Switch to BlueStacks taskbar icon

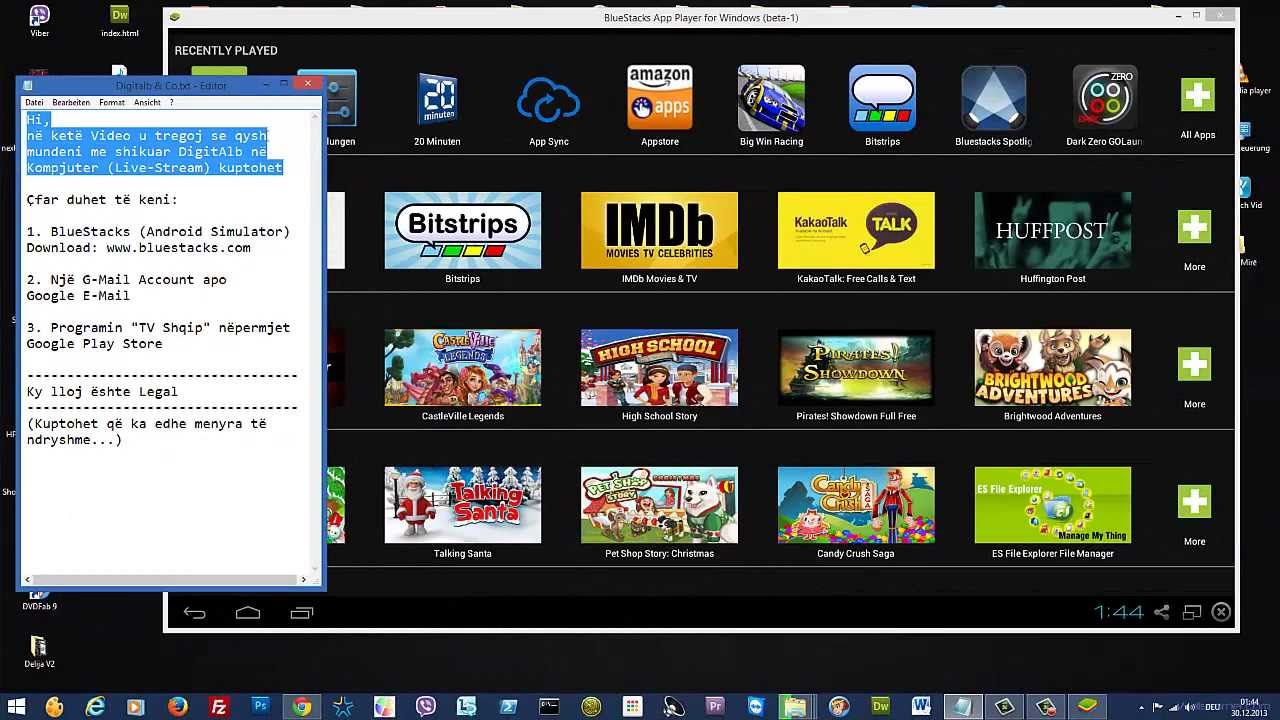(x=1087, y=707)
